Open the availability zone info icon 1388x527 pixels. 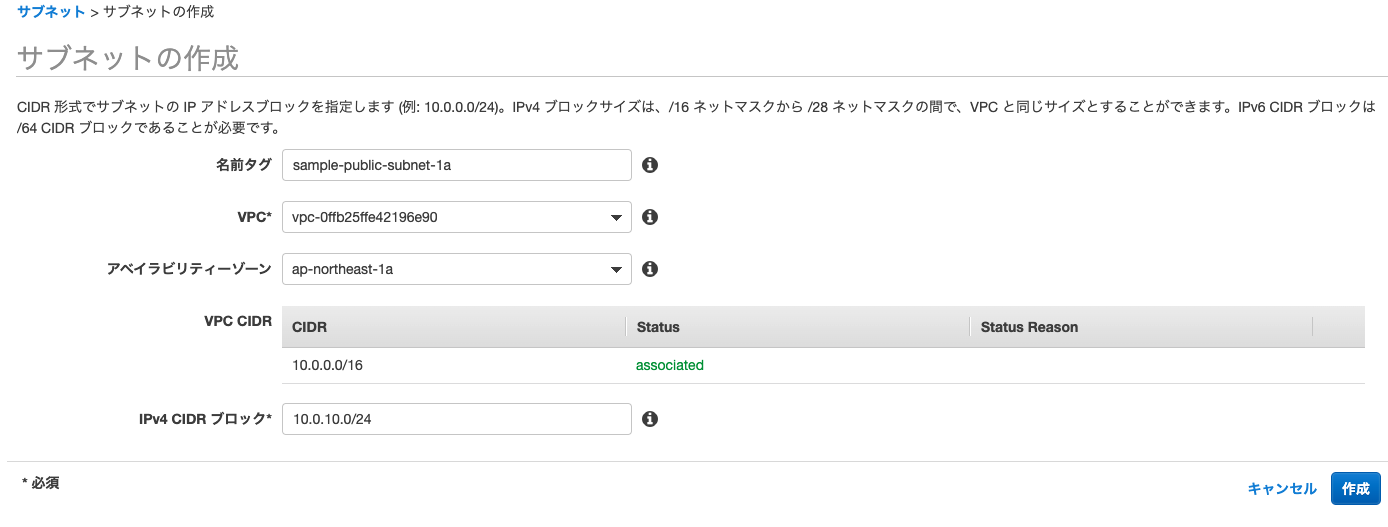649,269
